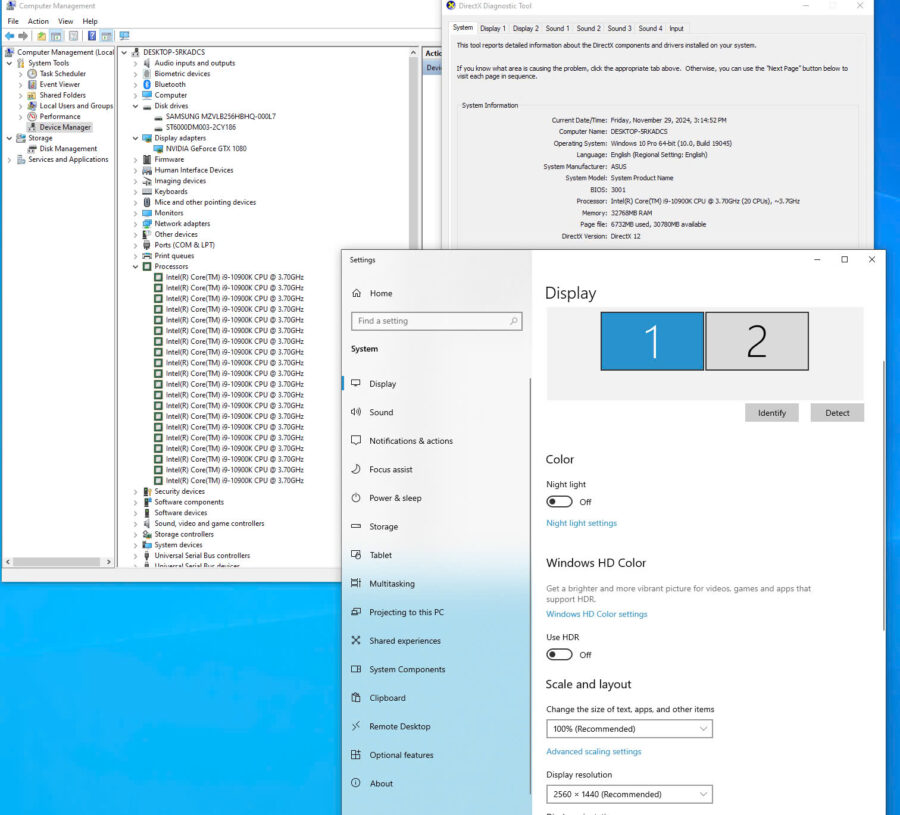Click the Home icon in Settings

pos(356,293)
